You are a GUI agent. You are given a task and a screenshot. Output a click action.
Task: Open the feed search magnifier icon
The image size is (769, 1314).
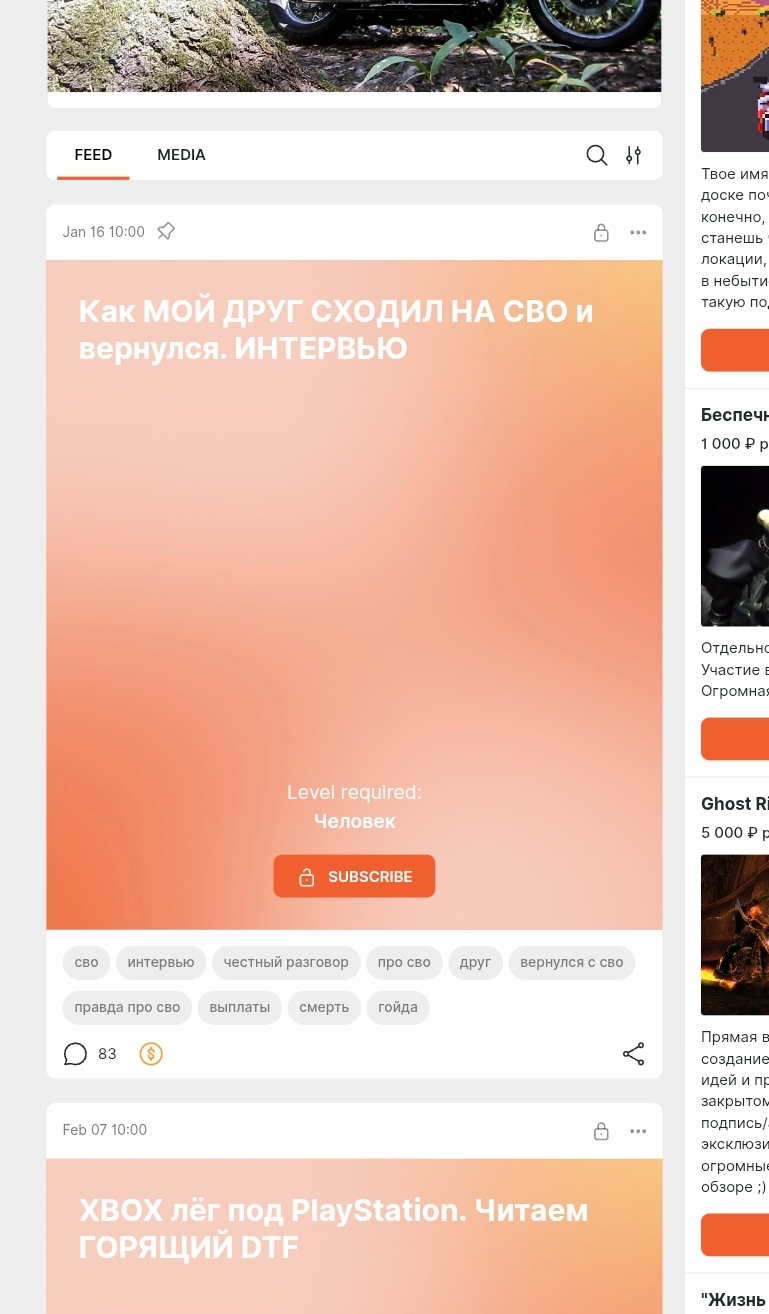point(596,155)
